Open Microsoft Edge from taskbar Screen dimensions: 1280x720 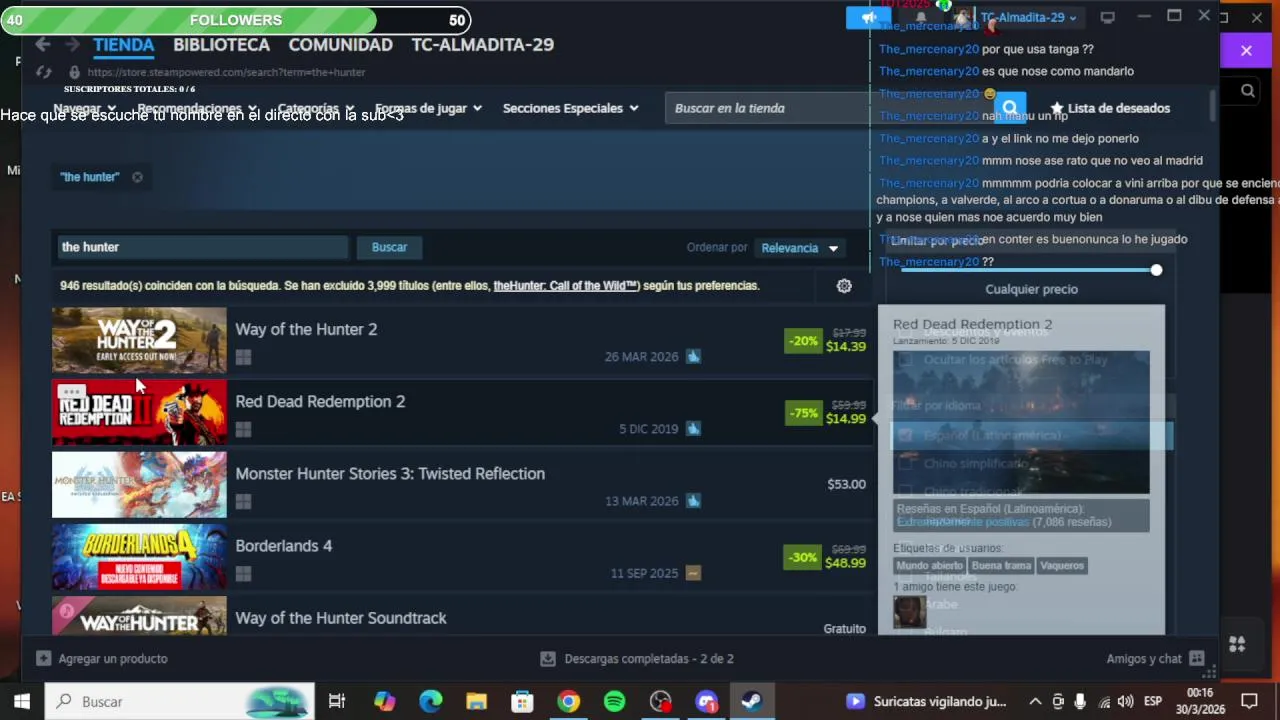(430, 701)
